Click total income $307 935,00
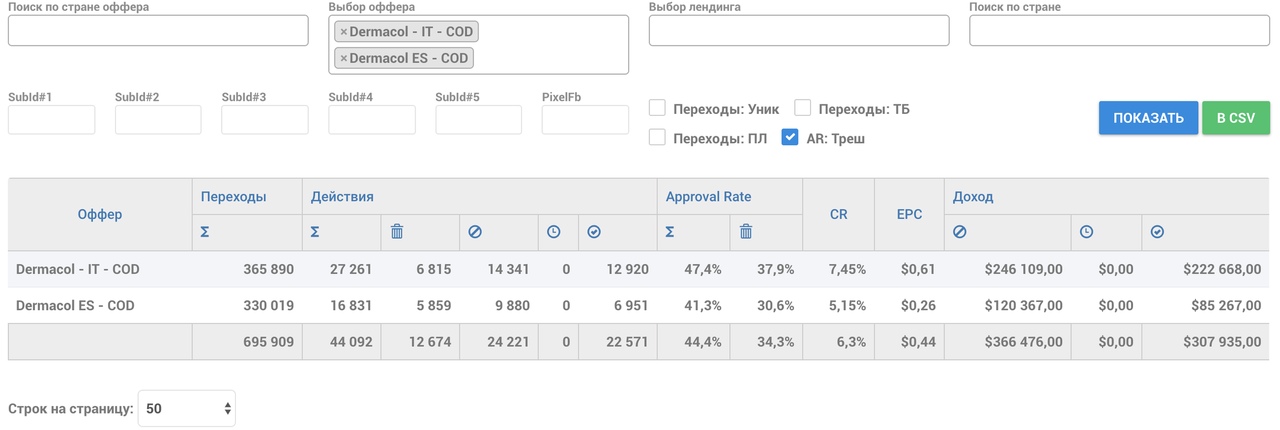Image resolution: width=1280 pixels, height=430 pixels. click(x=1222, y=341)
